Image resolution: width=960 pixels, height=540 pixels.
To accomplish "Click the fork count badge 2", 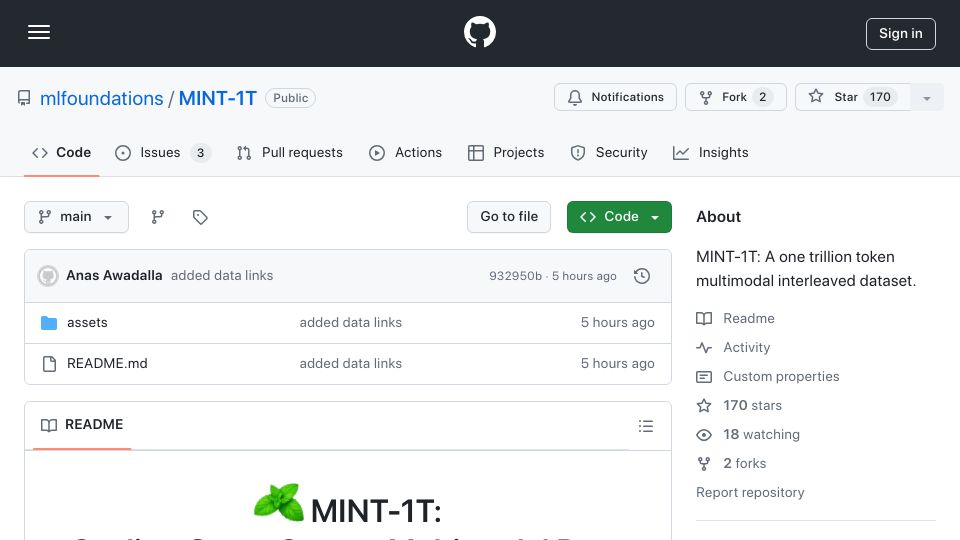I will [763, 97].
